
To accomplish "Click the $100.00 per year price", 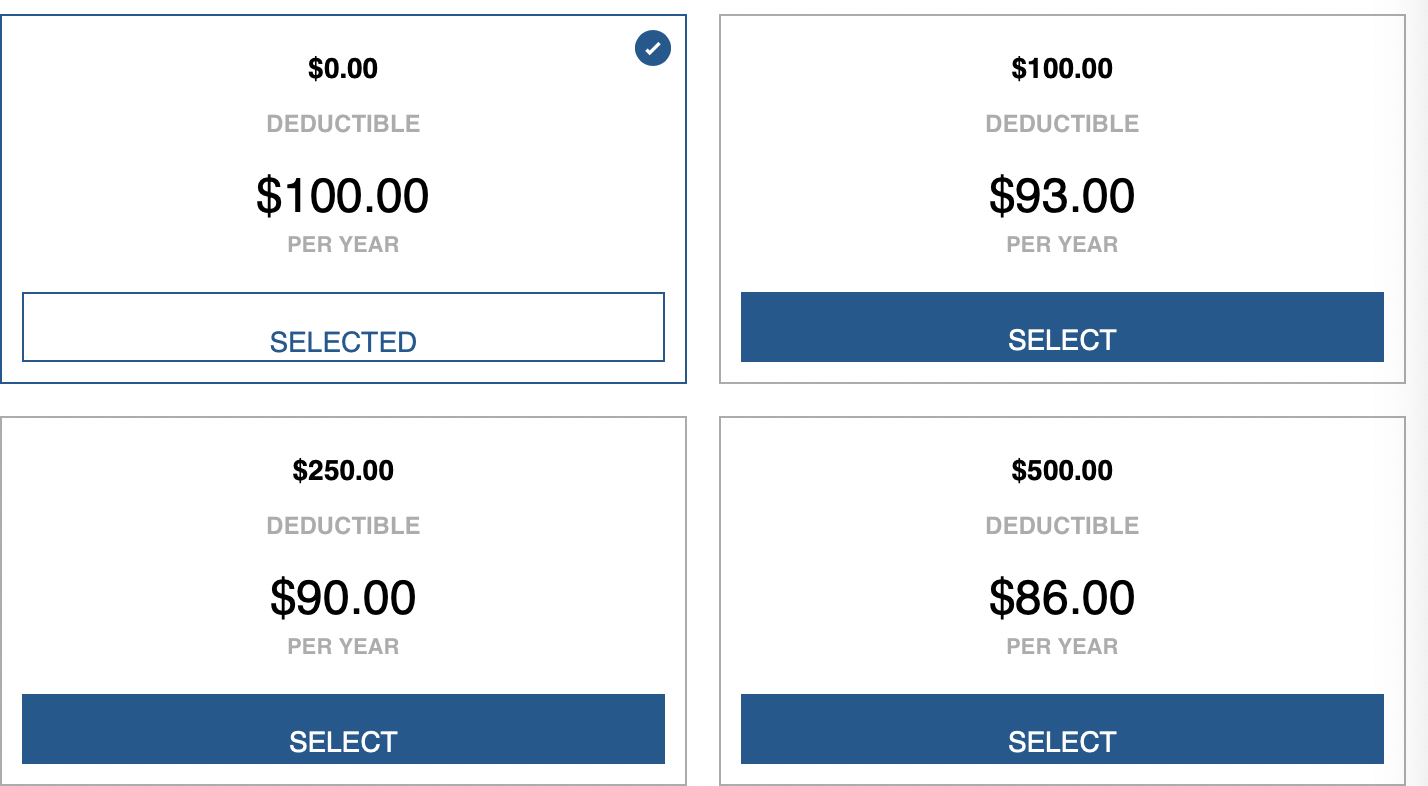I will 343,196.
